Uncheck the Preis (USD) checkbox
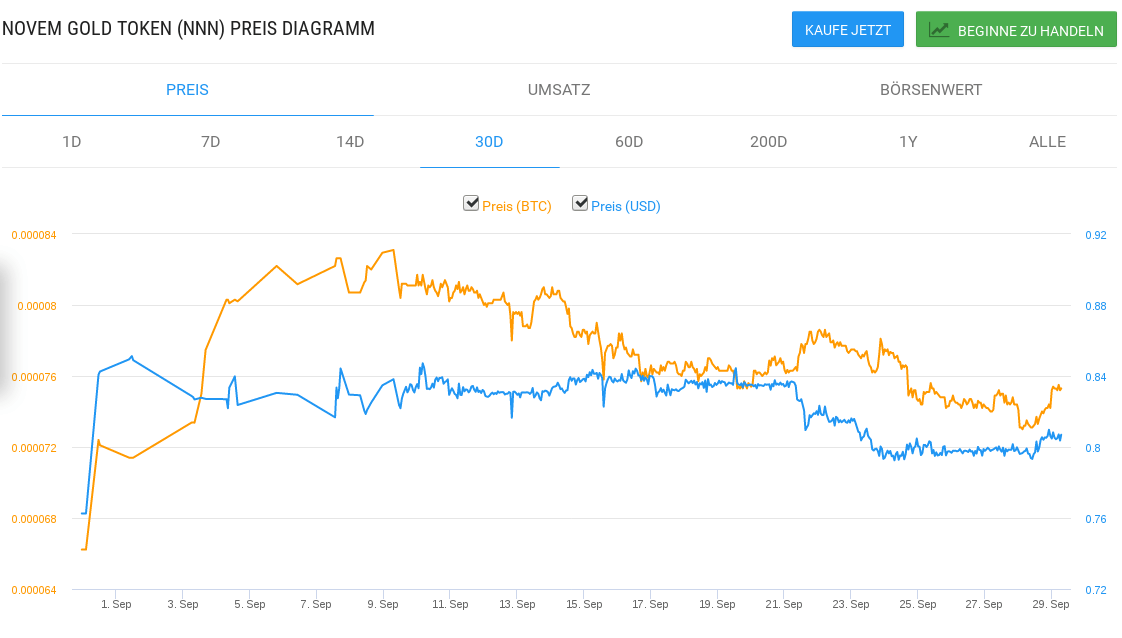The image size is (1122, 638). tap(580, 204)
